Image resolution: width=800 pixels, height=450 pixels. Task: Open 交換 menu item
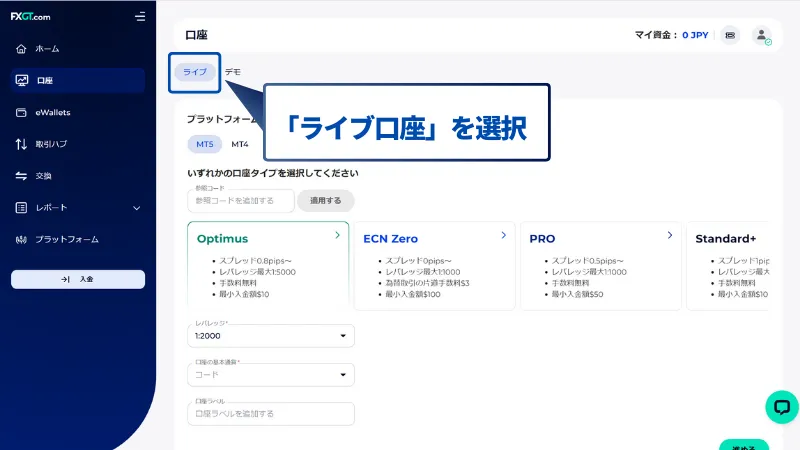[x=43, y=176]
